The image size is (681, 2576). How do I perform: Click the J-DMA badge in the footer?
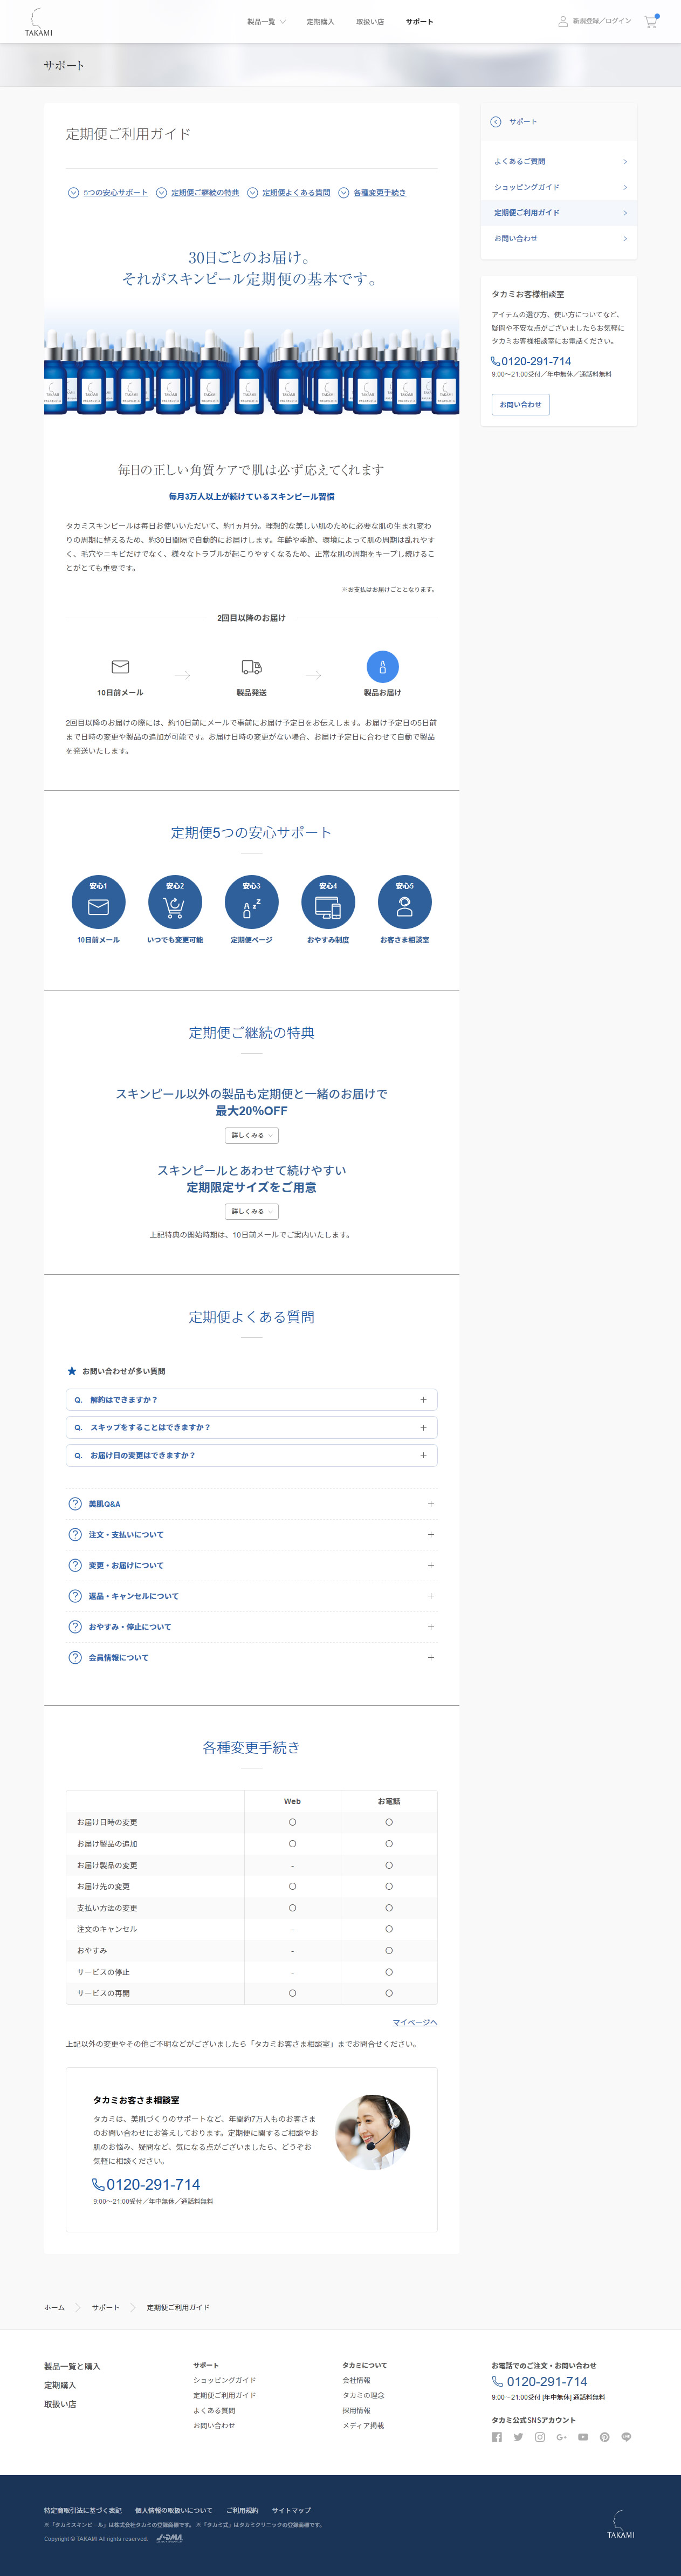170,2538
